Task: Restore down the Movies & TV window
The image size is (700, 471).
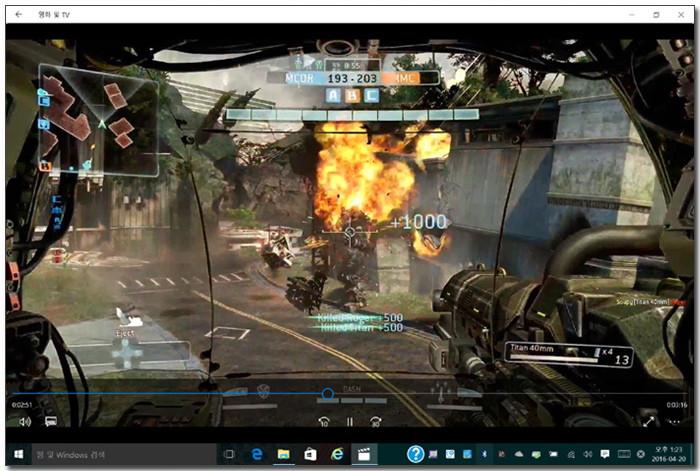Action: (656, 15)
